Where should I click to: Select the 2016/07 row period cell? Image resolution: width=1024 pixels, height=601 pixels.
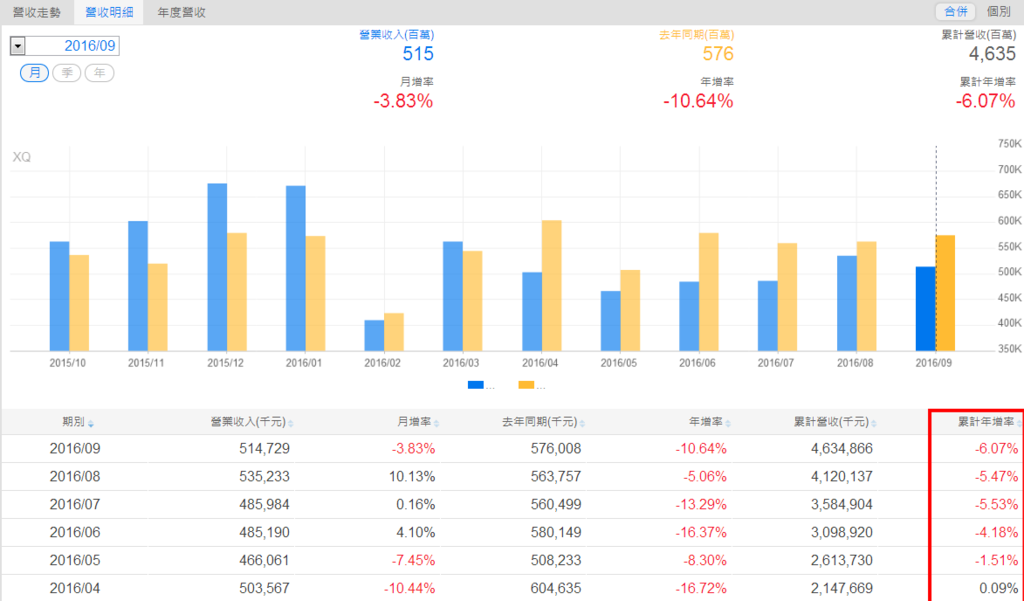click(x=75, y=504)
